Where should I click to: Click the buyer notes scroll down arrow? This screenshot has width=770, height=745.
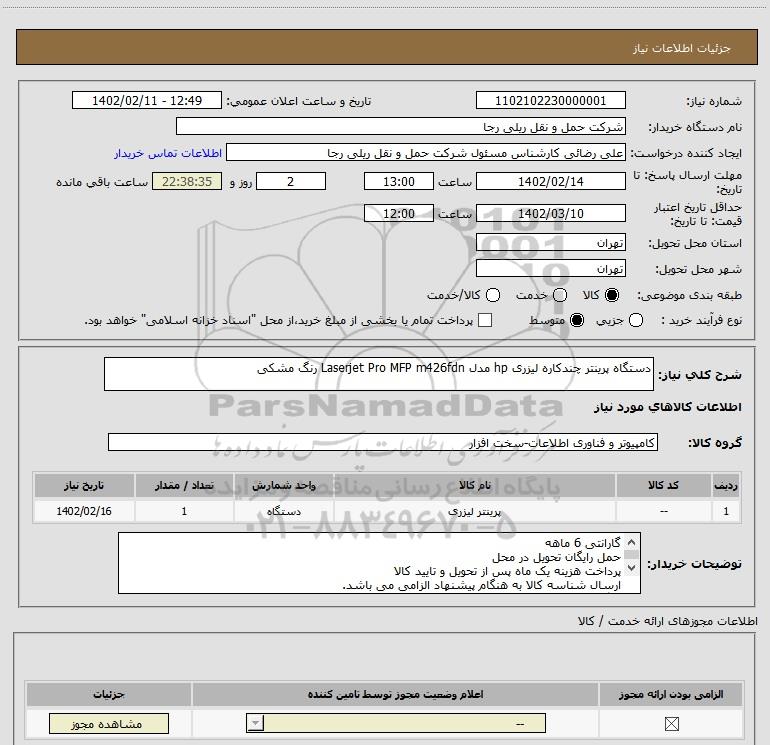(632, 568)
